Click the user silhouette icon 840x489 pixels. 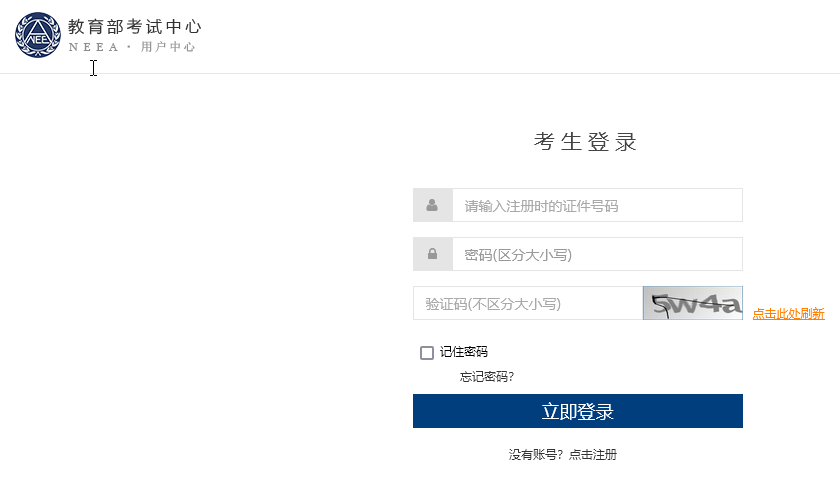tap(432, 205)
